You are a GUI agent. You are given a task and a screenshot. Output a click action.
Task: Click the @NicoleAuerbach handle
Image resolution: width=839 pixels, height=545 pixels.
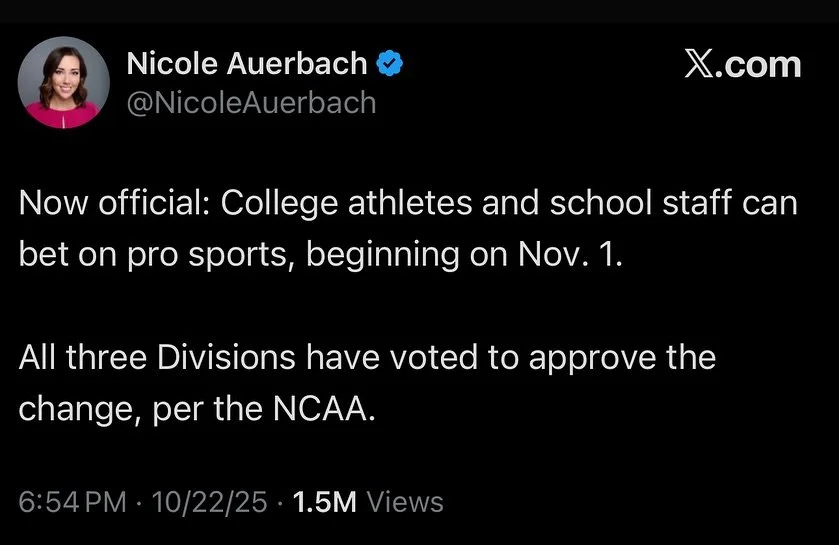click(x=251, y=101)
